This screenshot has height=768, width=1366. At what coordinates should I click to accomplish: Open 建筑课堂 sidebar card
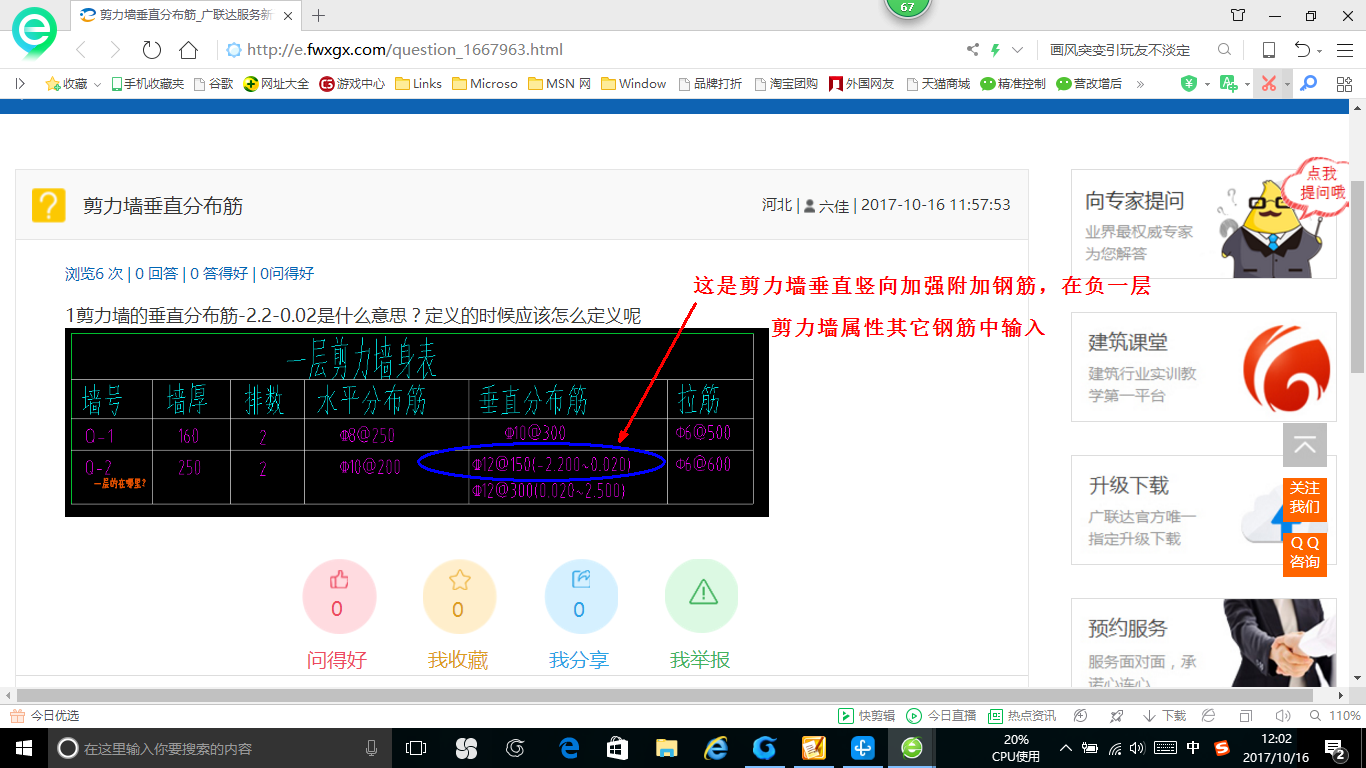pos(1204,367)
